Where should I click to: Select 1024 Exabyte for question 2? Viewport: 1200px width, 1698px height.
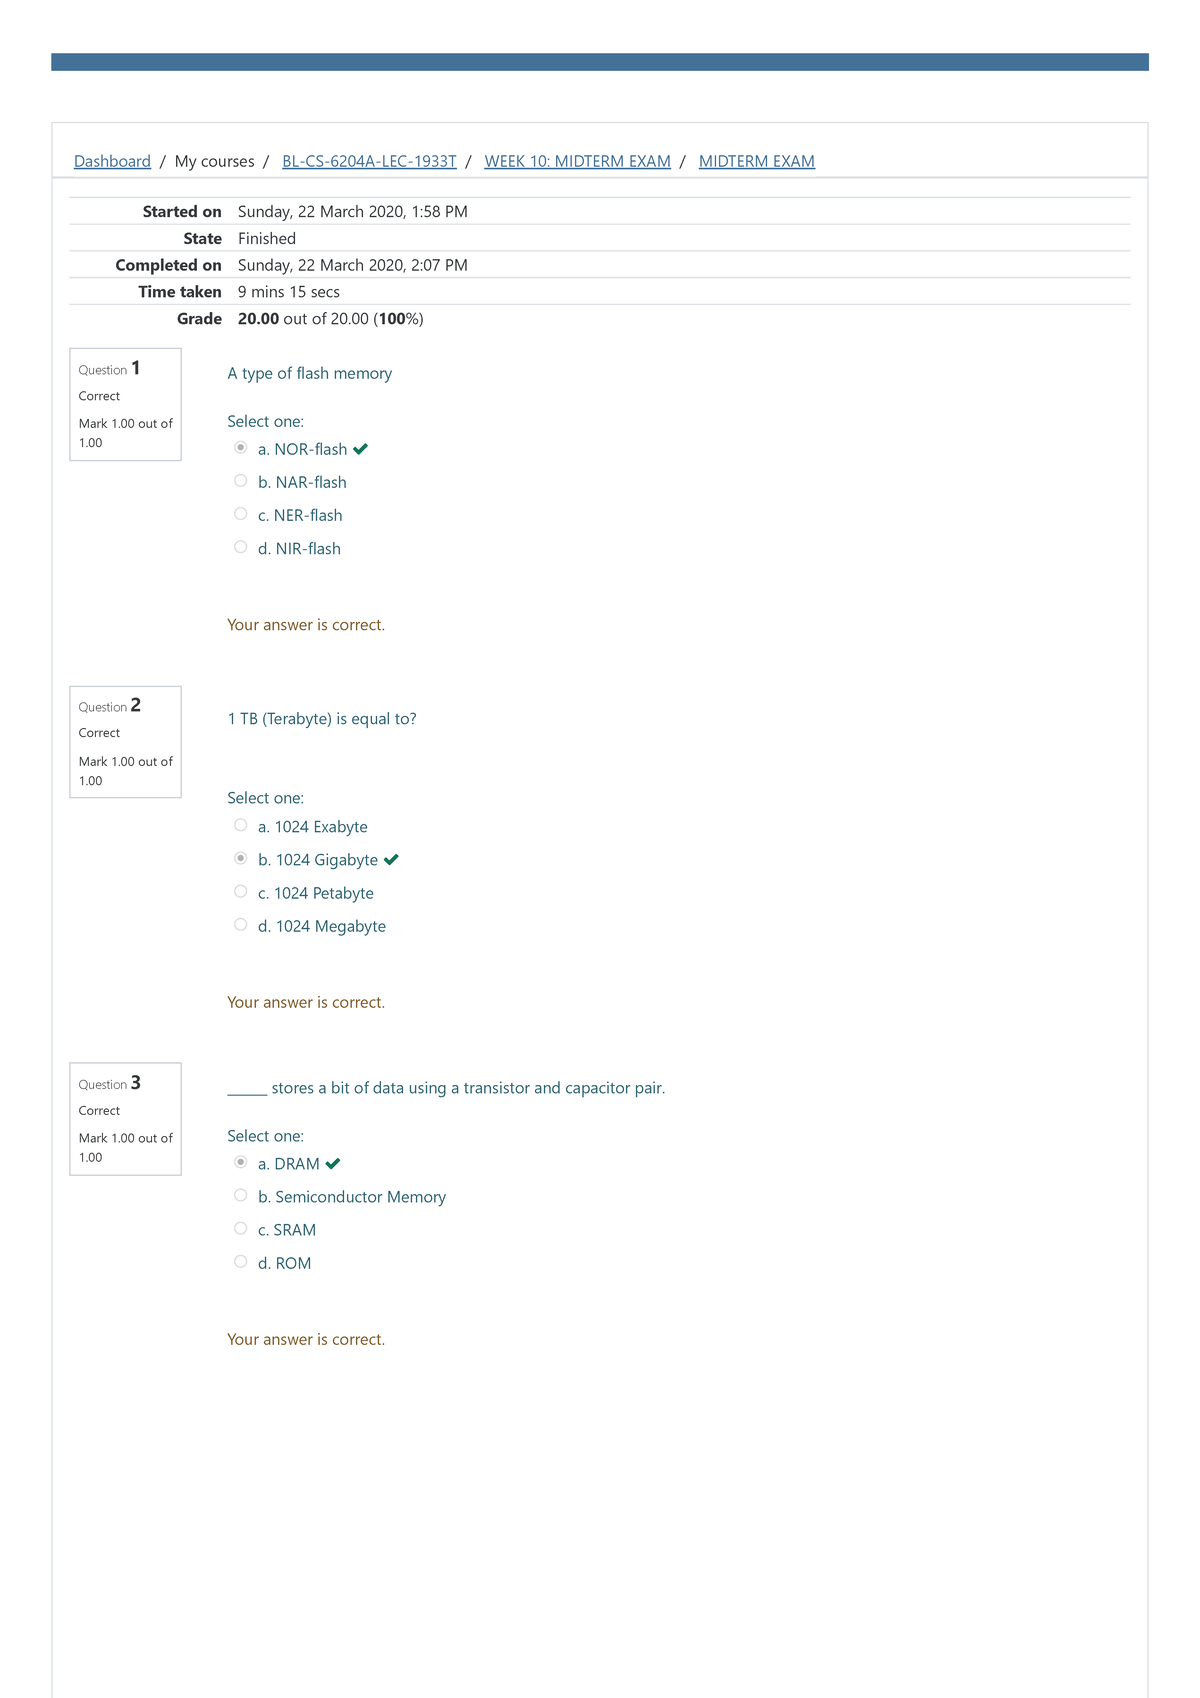pos(240,824)
